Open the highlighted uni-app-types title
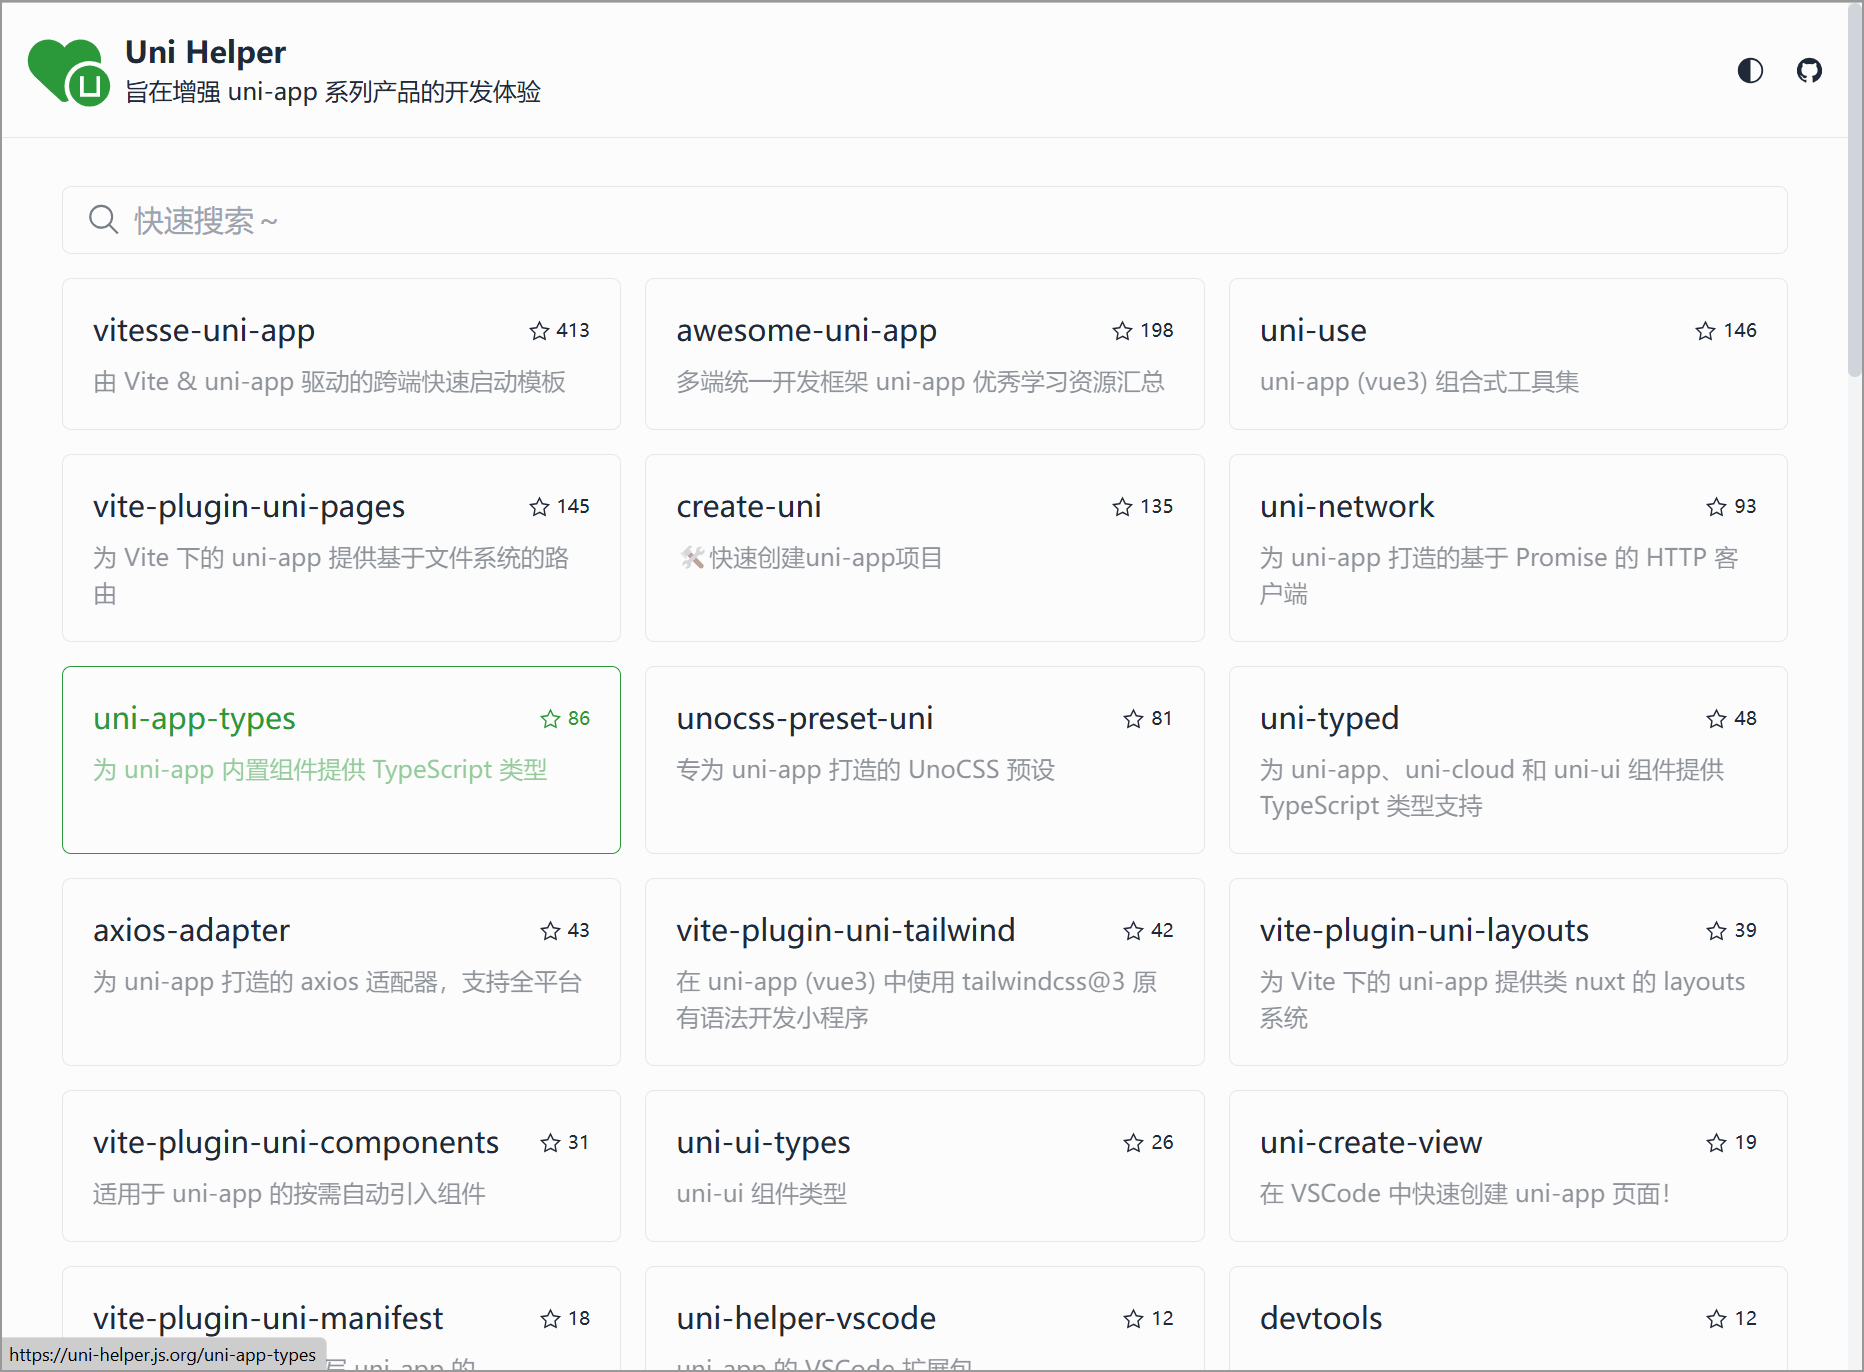Viewport: 1864px width, 1372px height. [194, 718]
